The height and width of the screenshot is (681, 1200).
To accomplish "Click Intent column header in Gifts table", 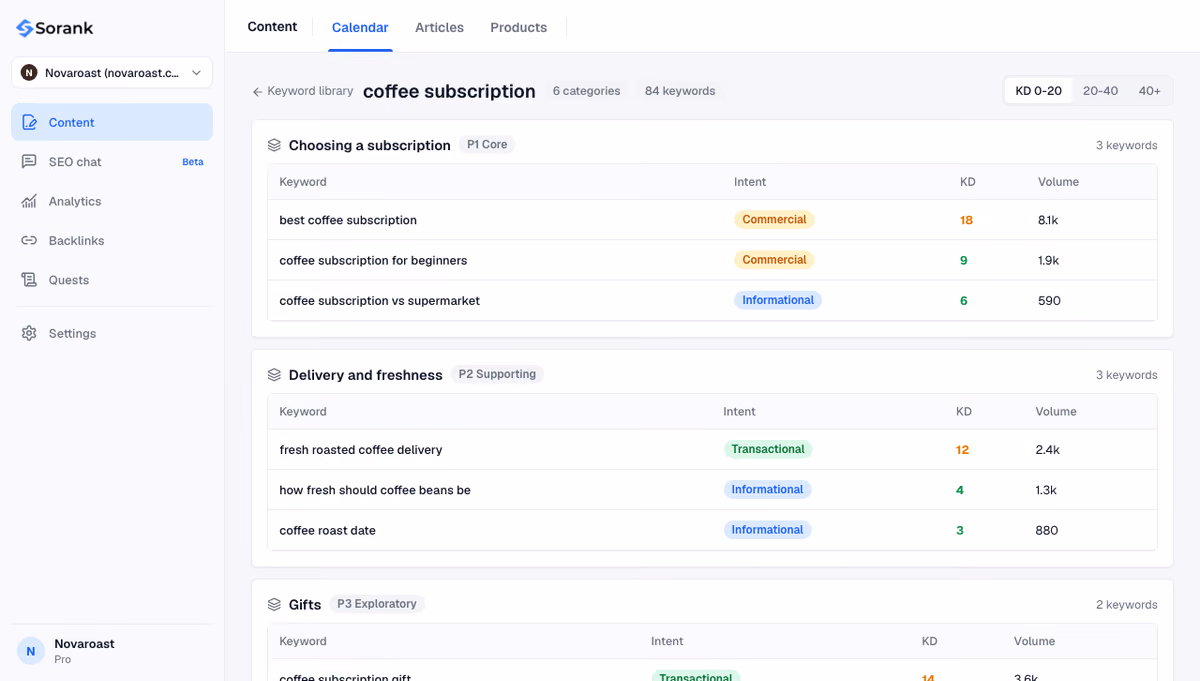I will point(667,641).
